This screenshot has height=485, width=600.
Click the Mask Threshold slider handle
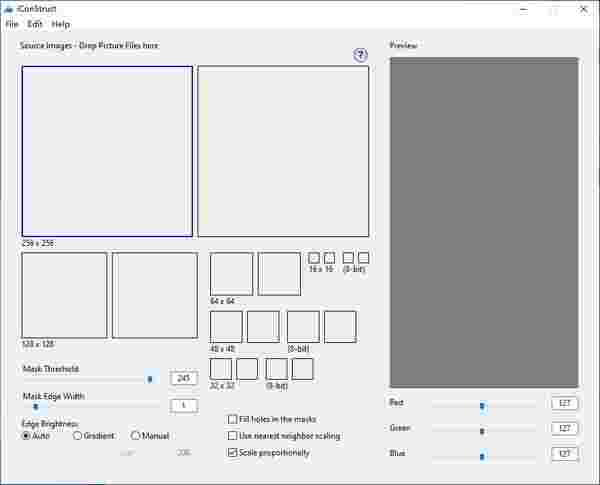150,379
